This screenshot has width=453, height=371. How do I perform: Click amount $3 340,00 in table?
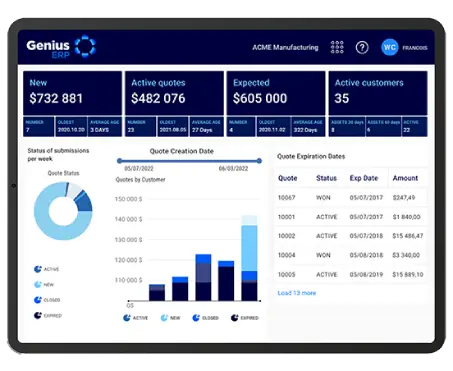coord(406,255)
